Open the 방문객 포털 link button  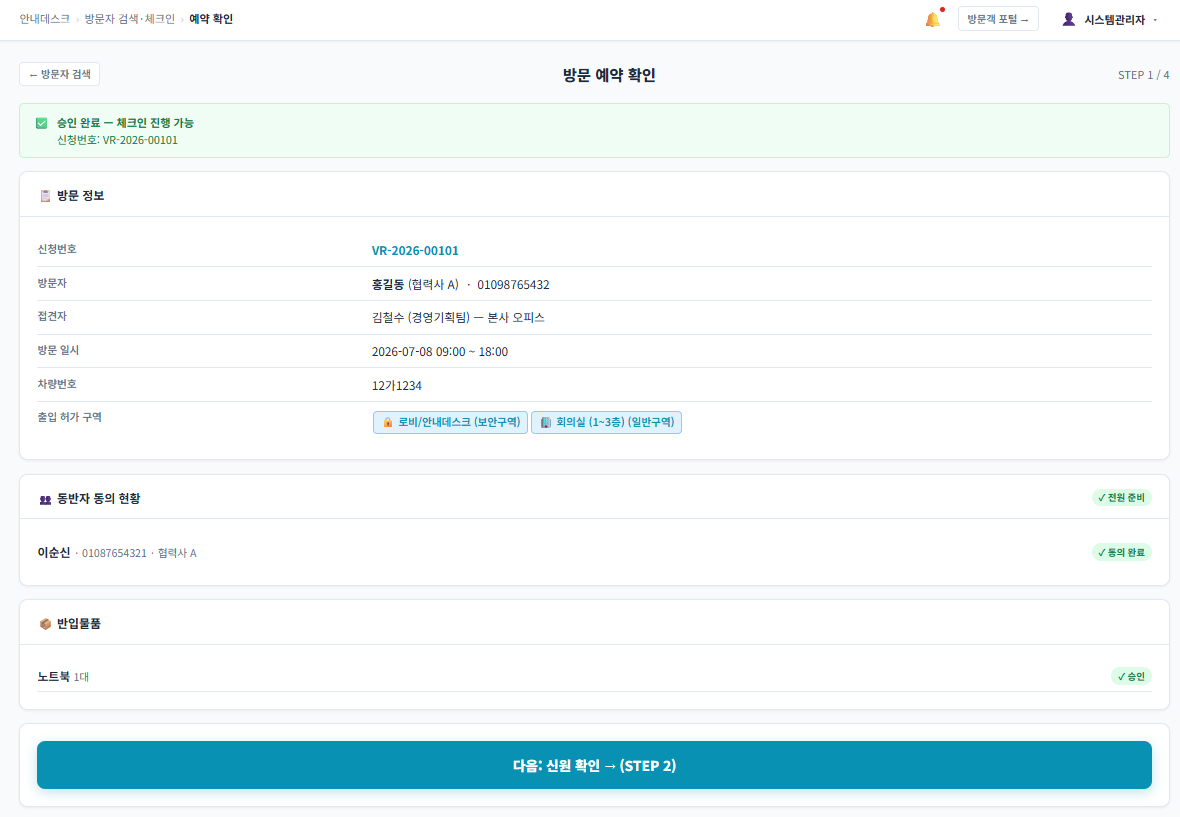pyautogui.click(x=998, y=20)
